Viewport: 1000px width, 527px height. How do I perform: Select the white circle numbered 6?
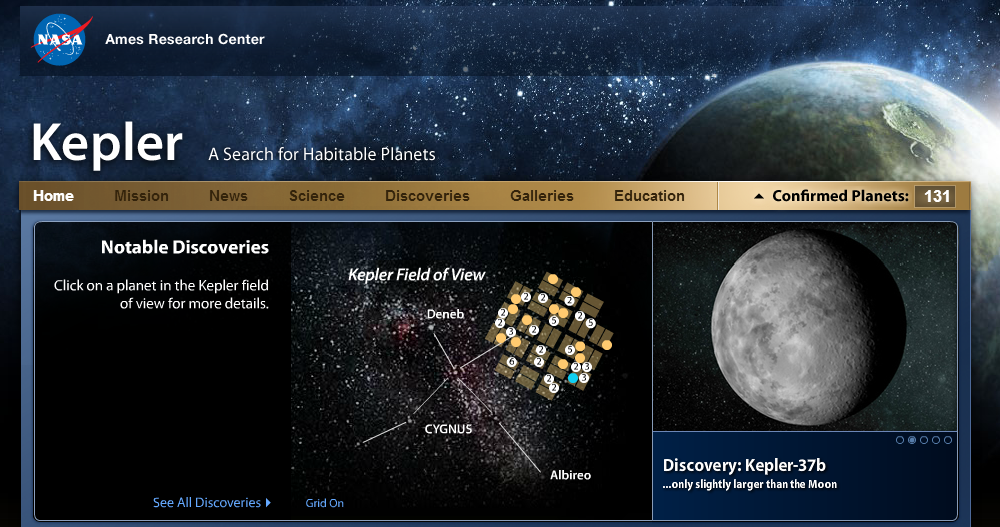point(511,362)
